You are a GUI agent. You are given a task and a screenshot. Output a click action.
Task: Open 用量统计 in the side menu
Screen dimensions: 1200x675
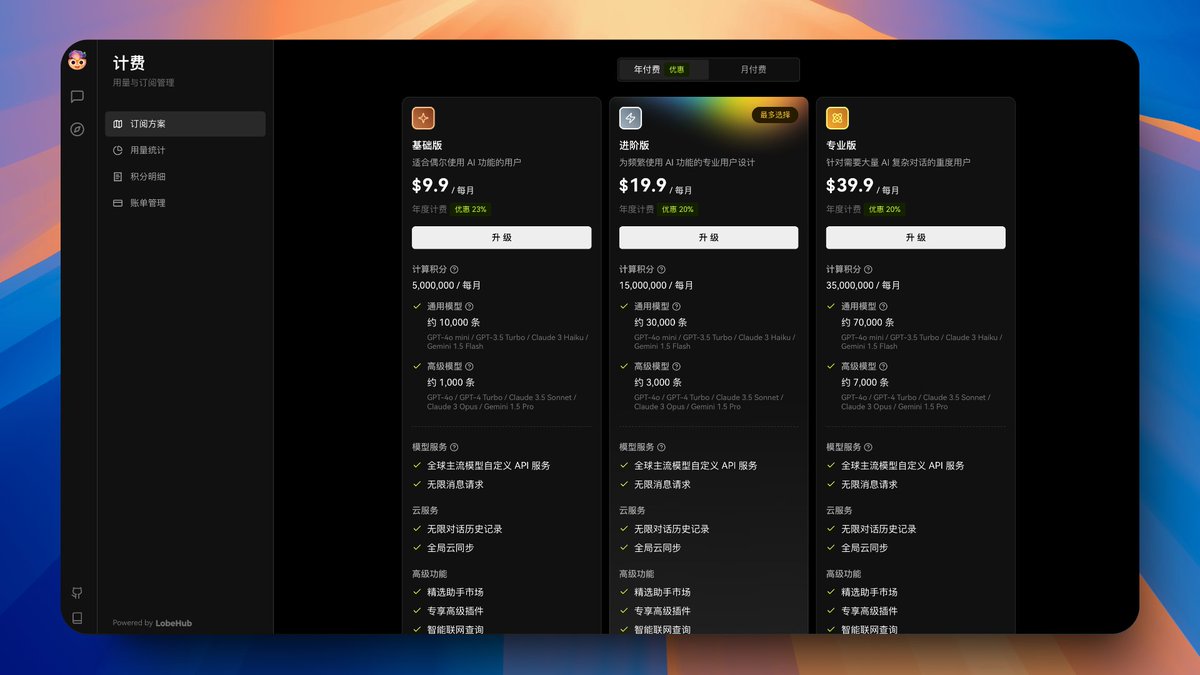coord(185,150)
